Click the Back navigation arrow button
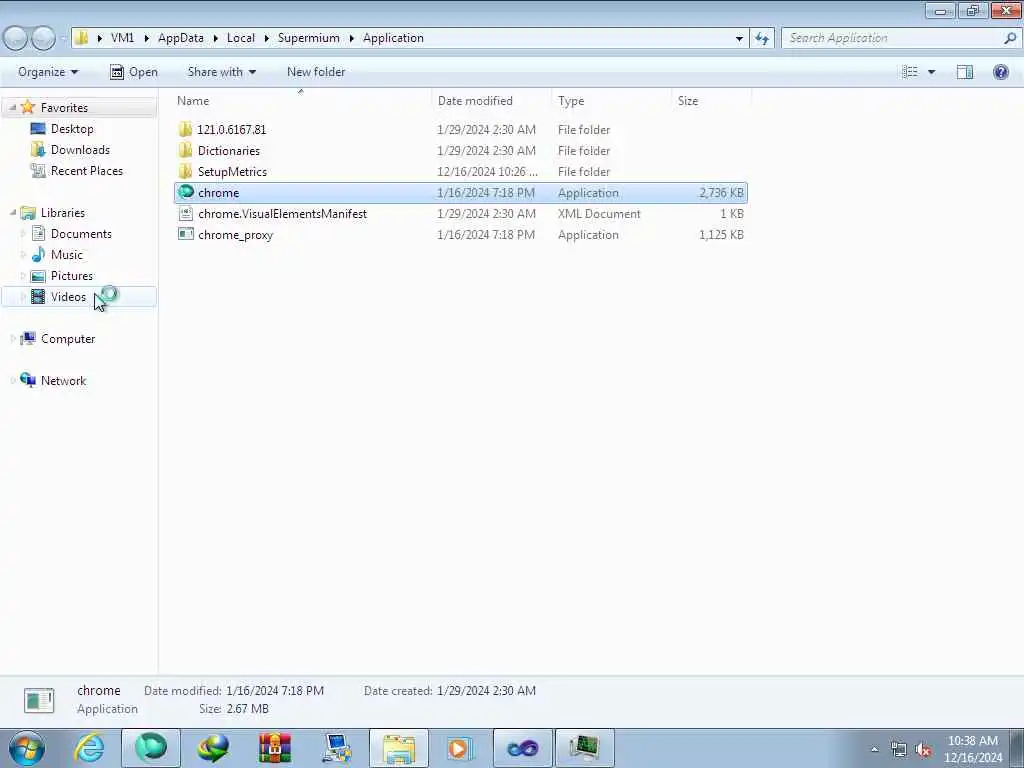1024x768 pixels. coord(16,38)
